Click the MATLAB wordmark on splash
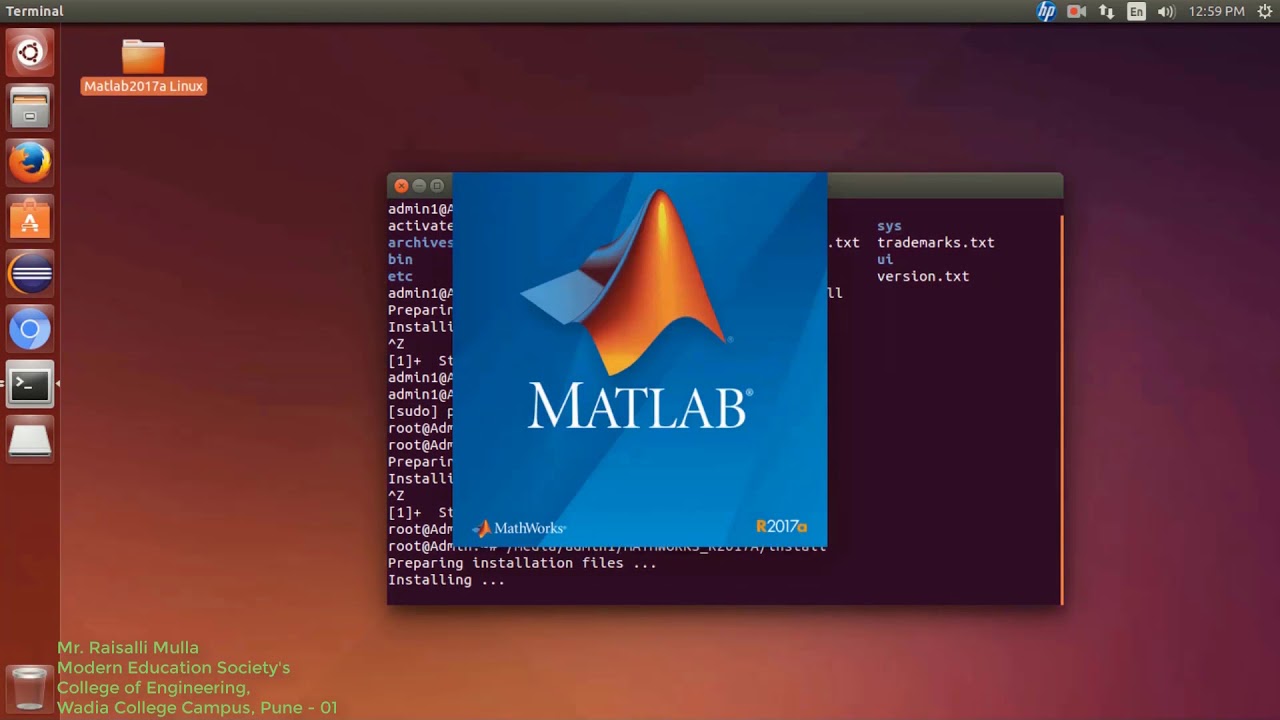The width and height of the screenshot is (1280, 720). [x=640, y=407]
